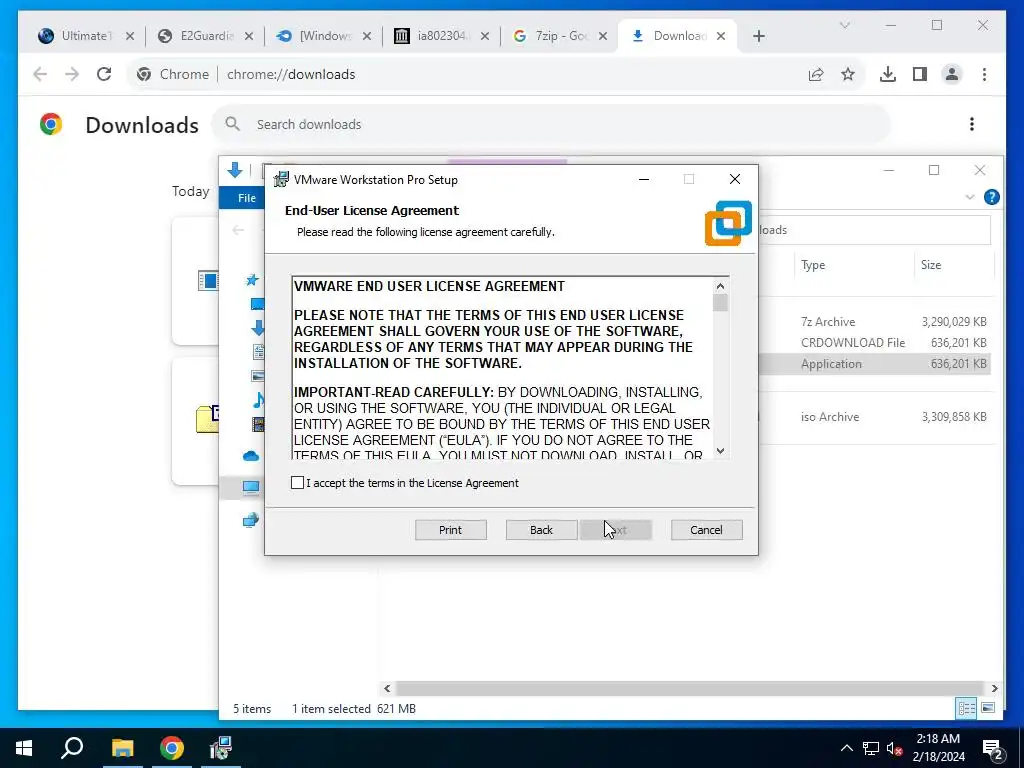Select the CRDOWNLOAD File row
The height and width of the screenshot is (768, 1024).
pos(875,342)
